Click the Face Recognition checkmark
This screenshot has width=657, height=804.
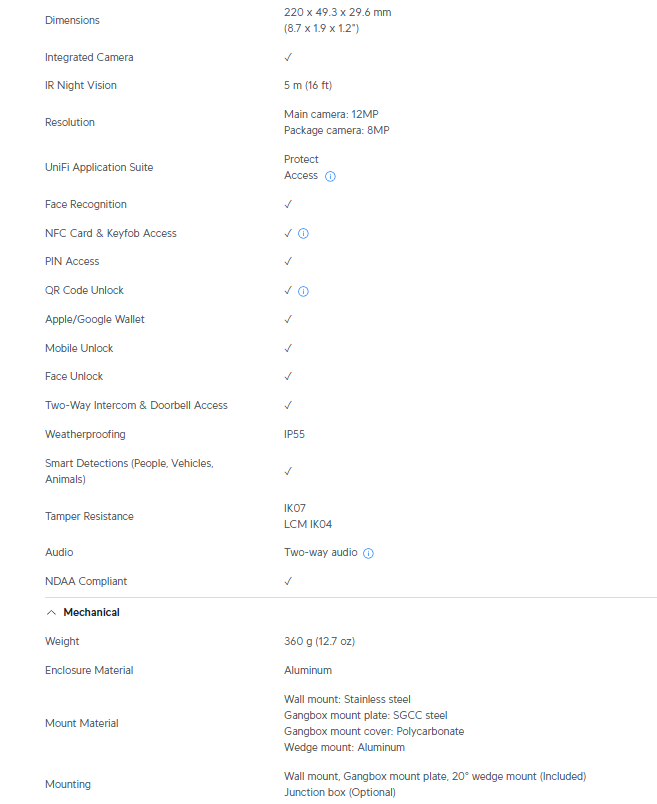[x=288, y=204]
